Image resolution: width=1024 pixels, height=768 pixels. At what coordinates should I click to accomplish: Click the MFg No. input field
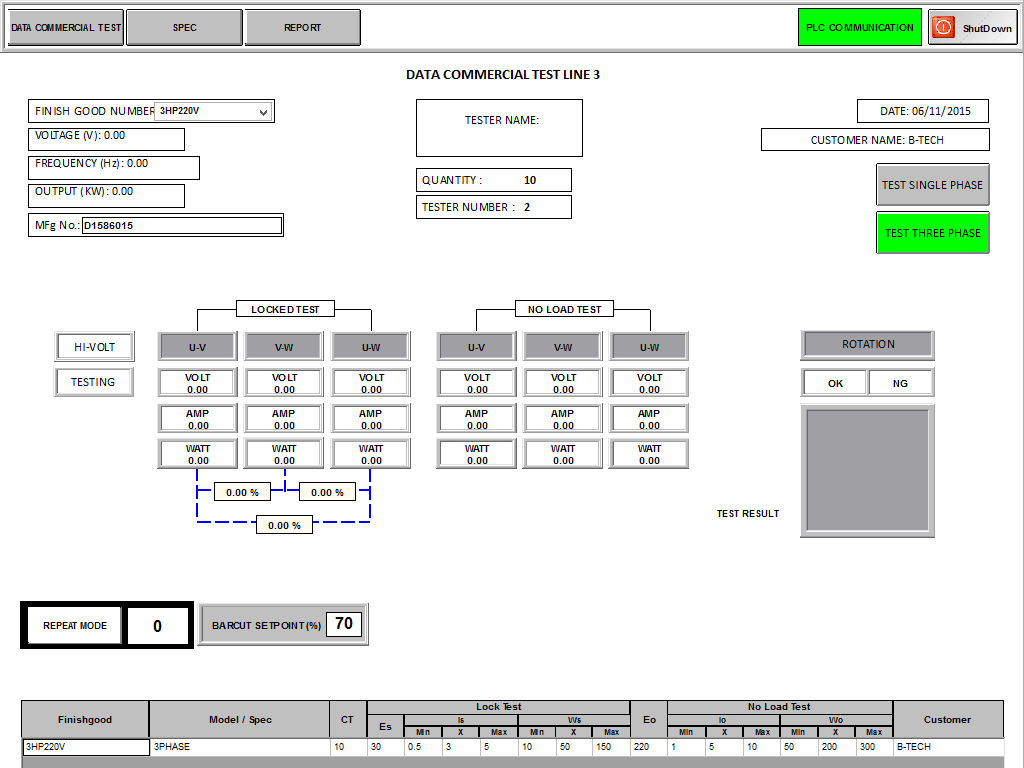[182, 225]
